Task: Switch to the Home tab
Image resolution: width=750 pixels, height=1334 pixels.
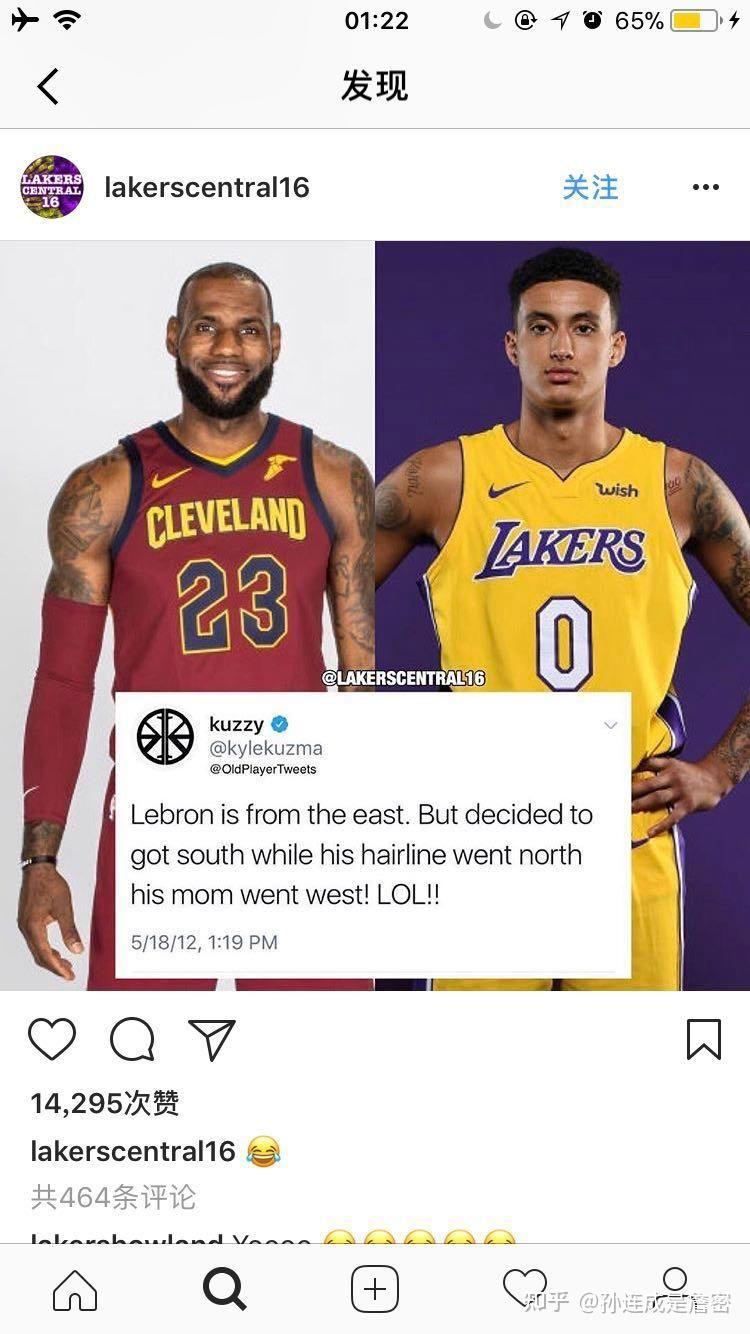Action: [75, 1290]
